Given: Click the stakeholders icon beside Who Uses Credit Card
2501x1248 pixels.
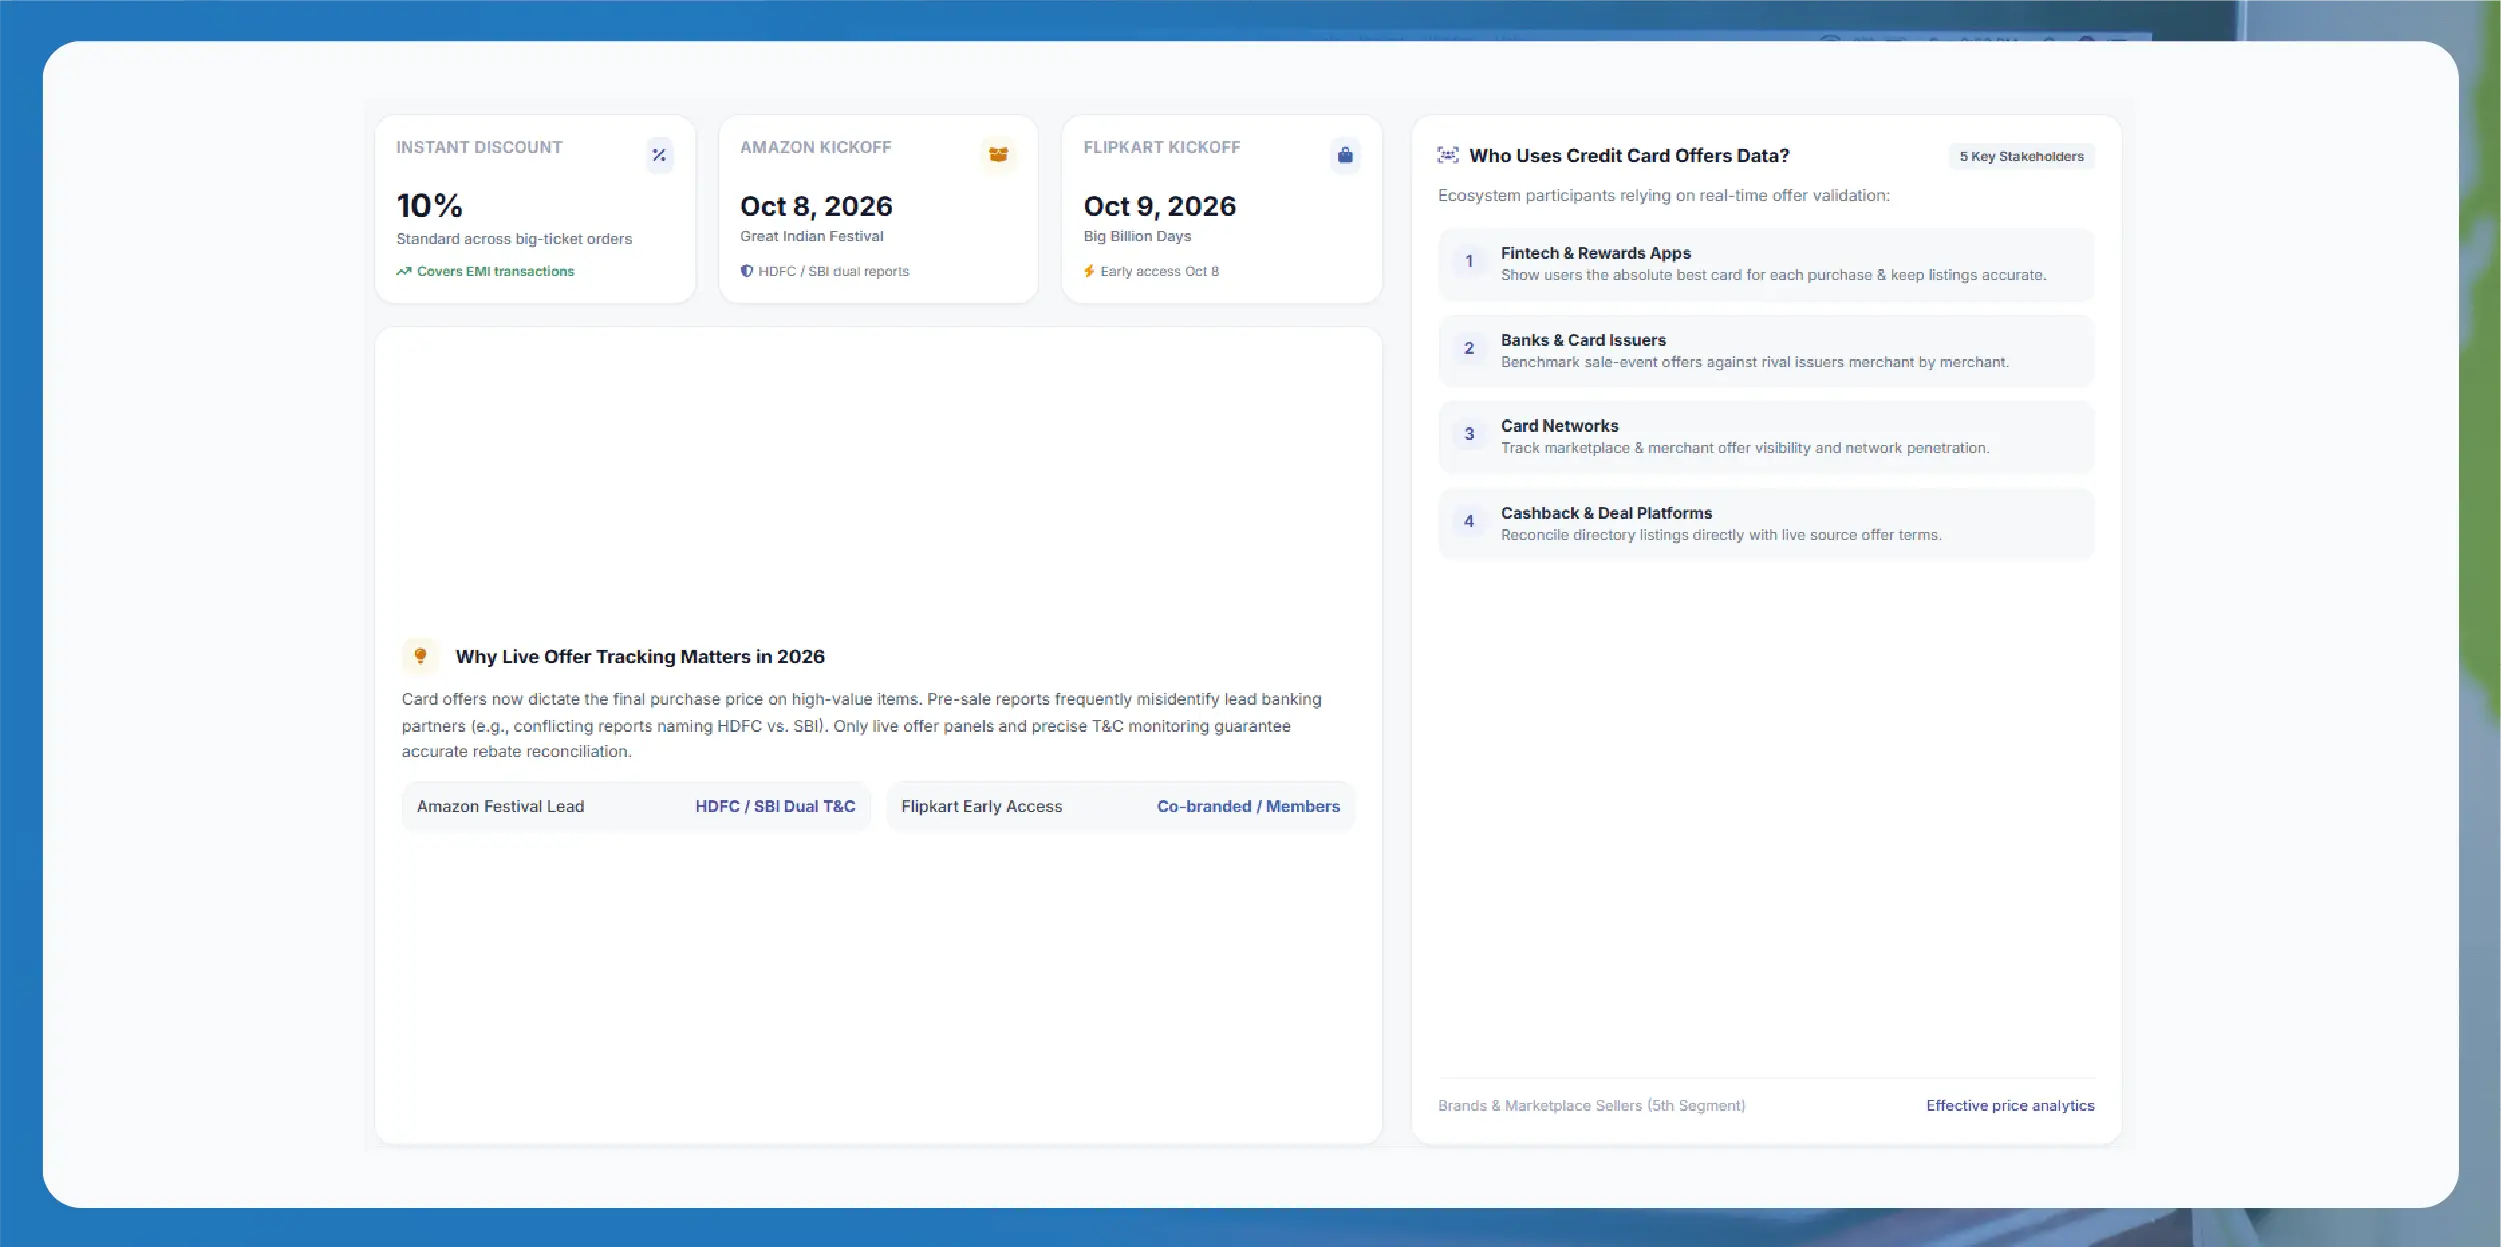Looking at the screenshot, I should click(x=1448, y=155).
